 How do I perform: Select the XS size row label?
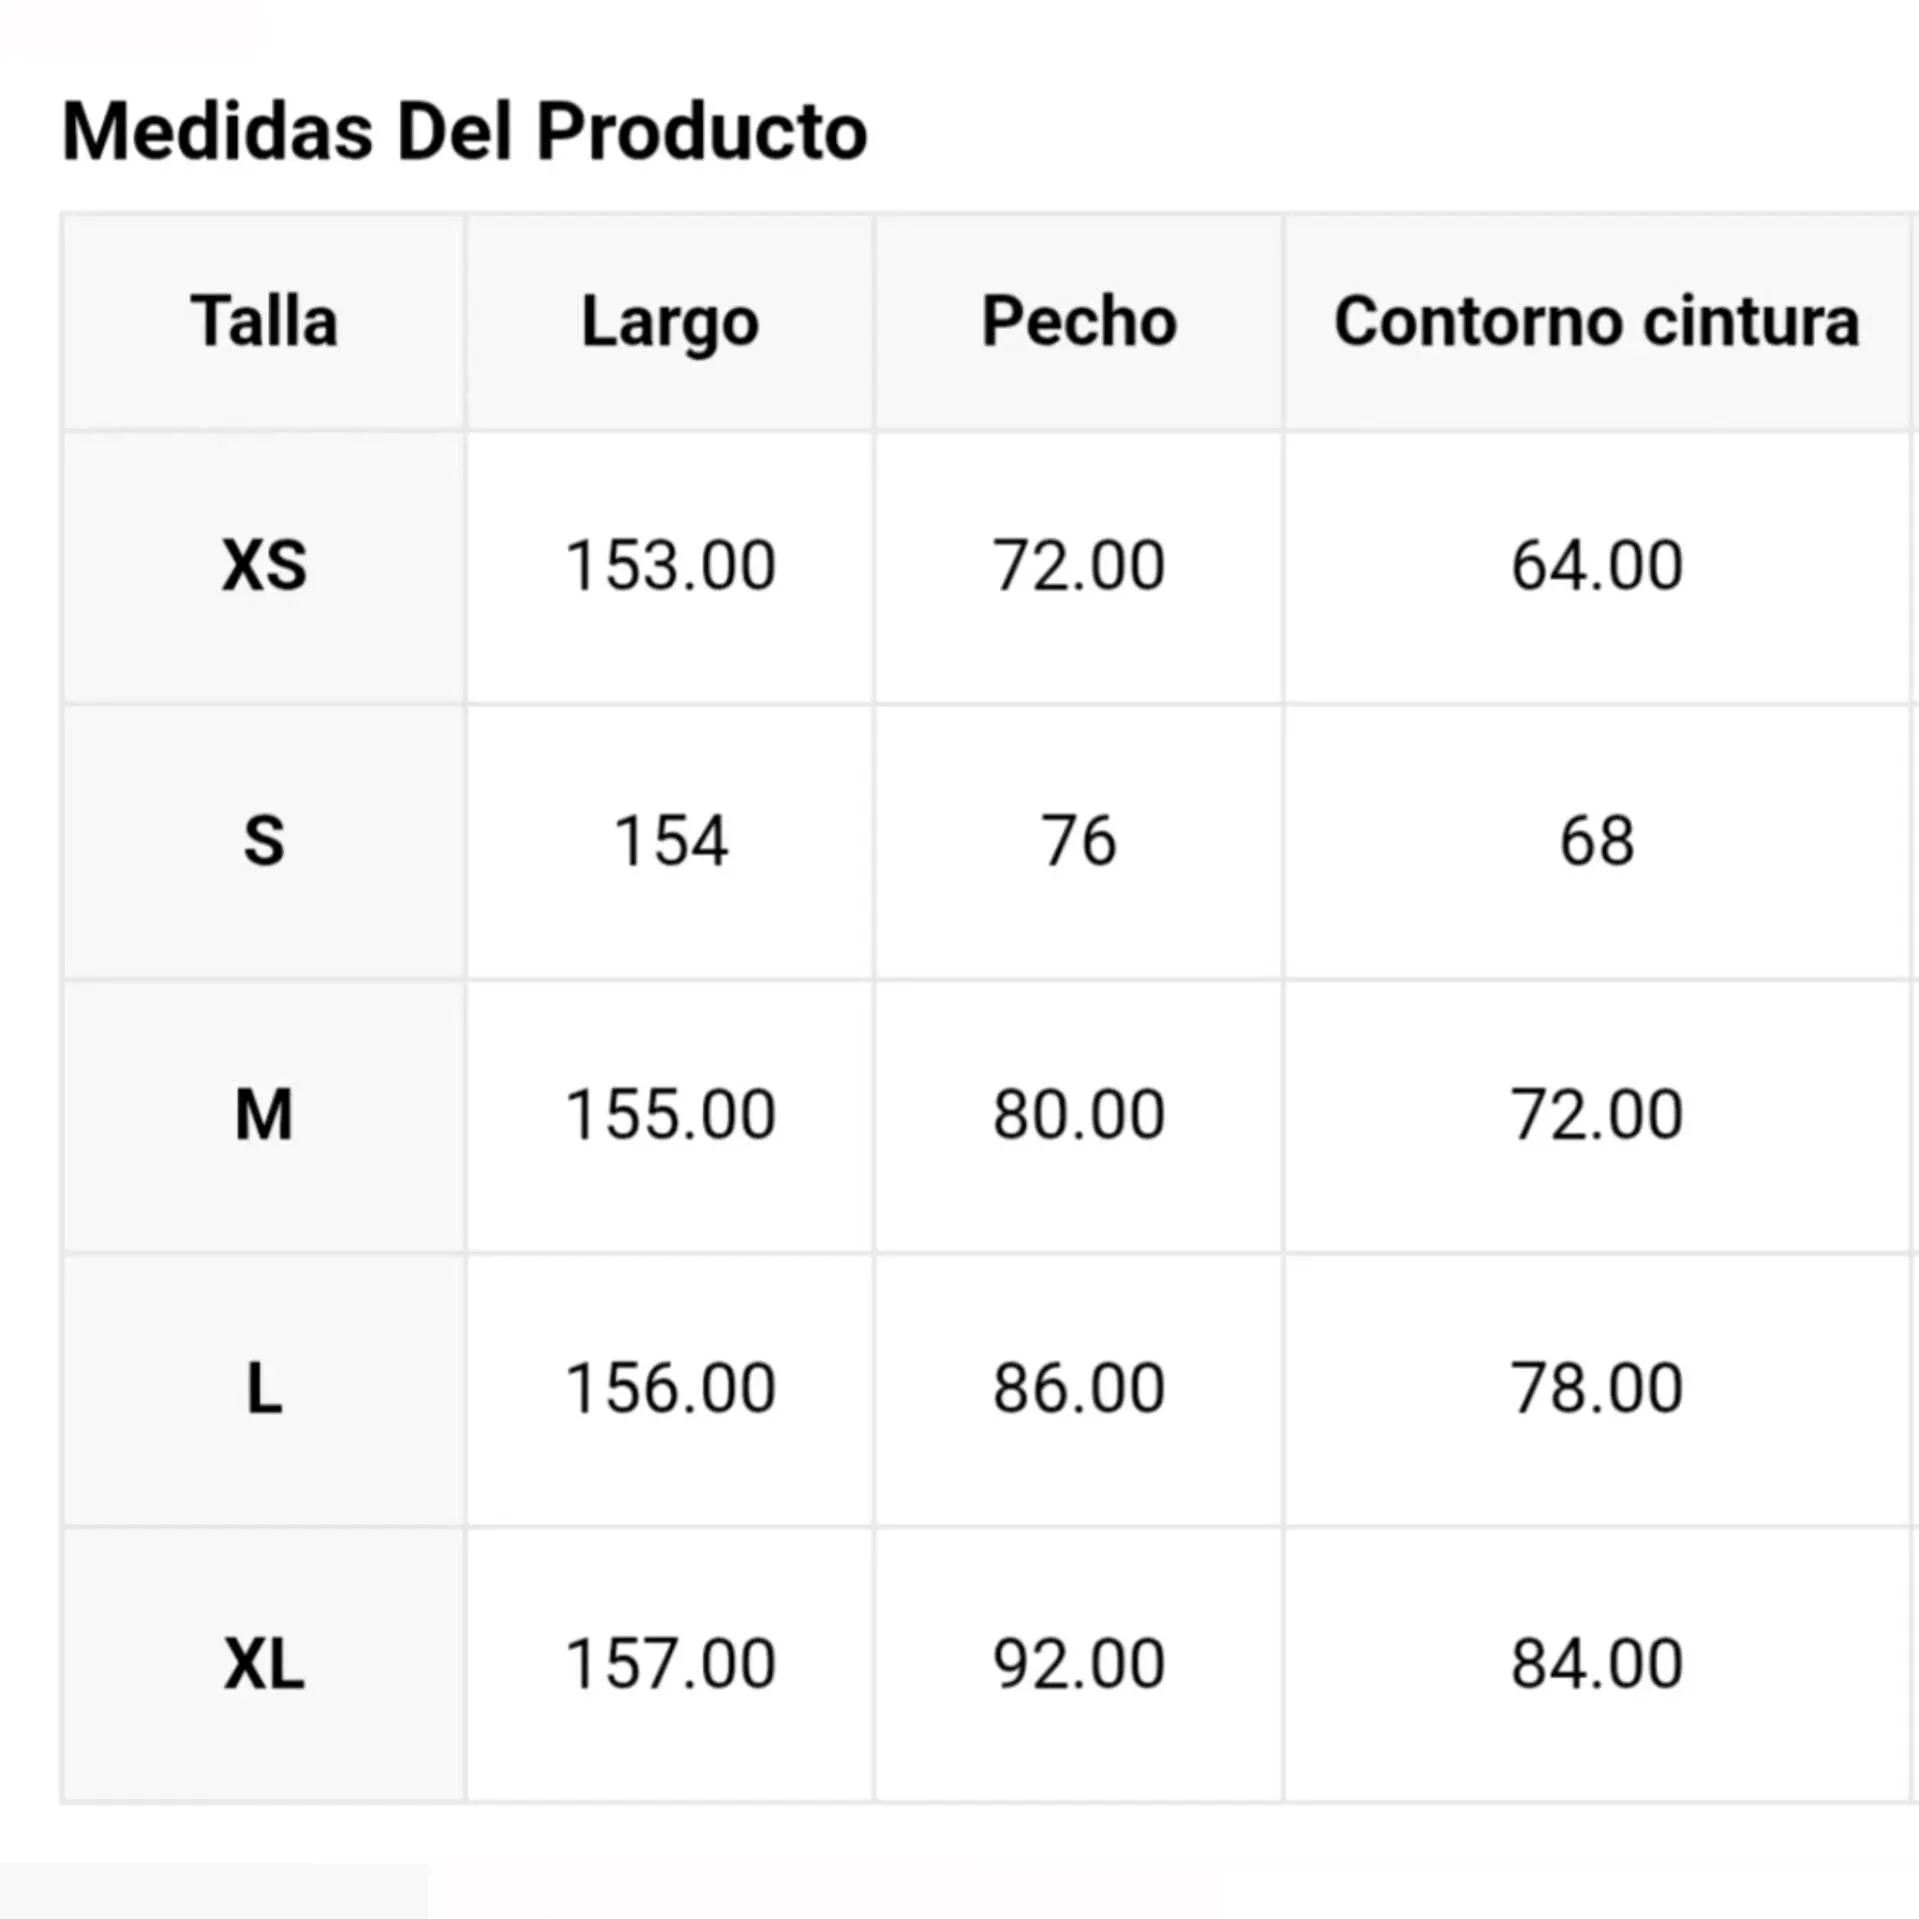tap(264, 566)
